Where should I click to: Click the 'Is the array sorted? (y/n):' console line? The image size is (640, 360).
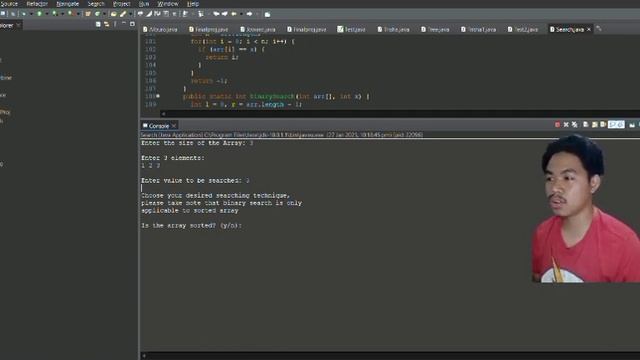[x=191, y=225]
